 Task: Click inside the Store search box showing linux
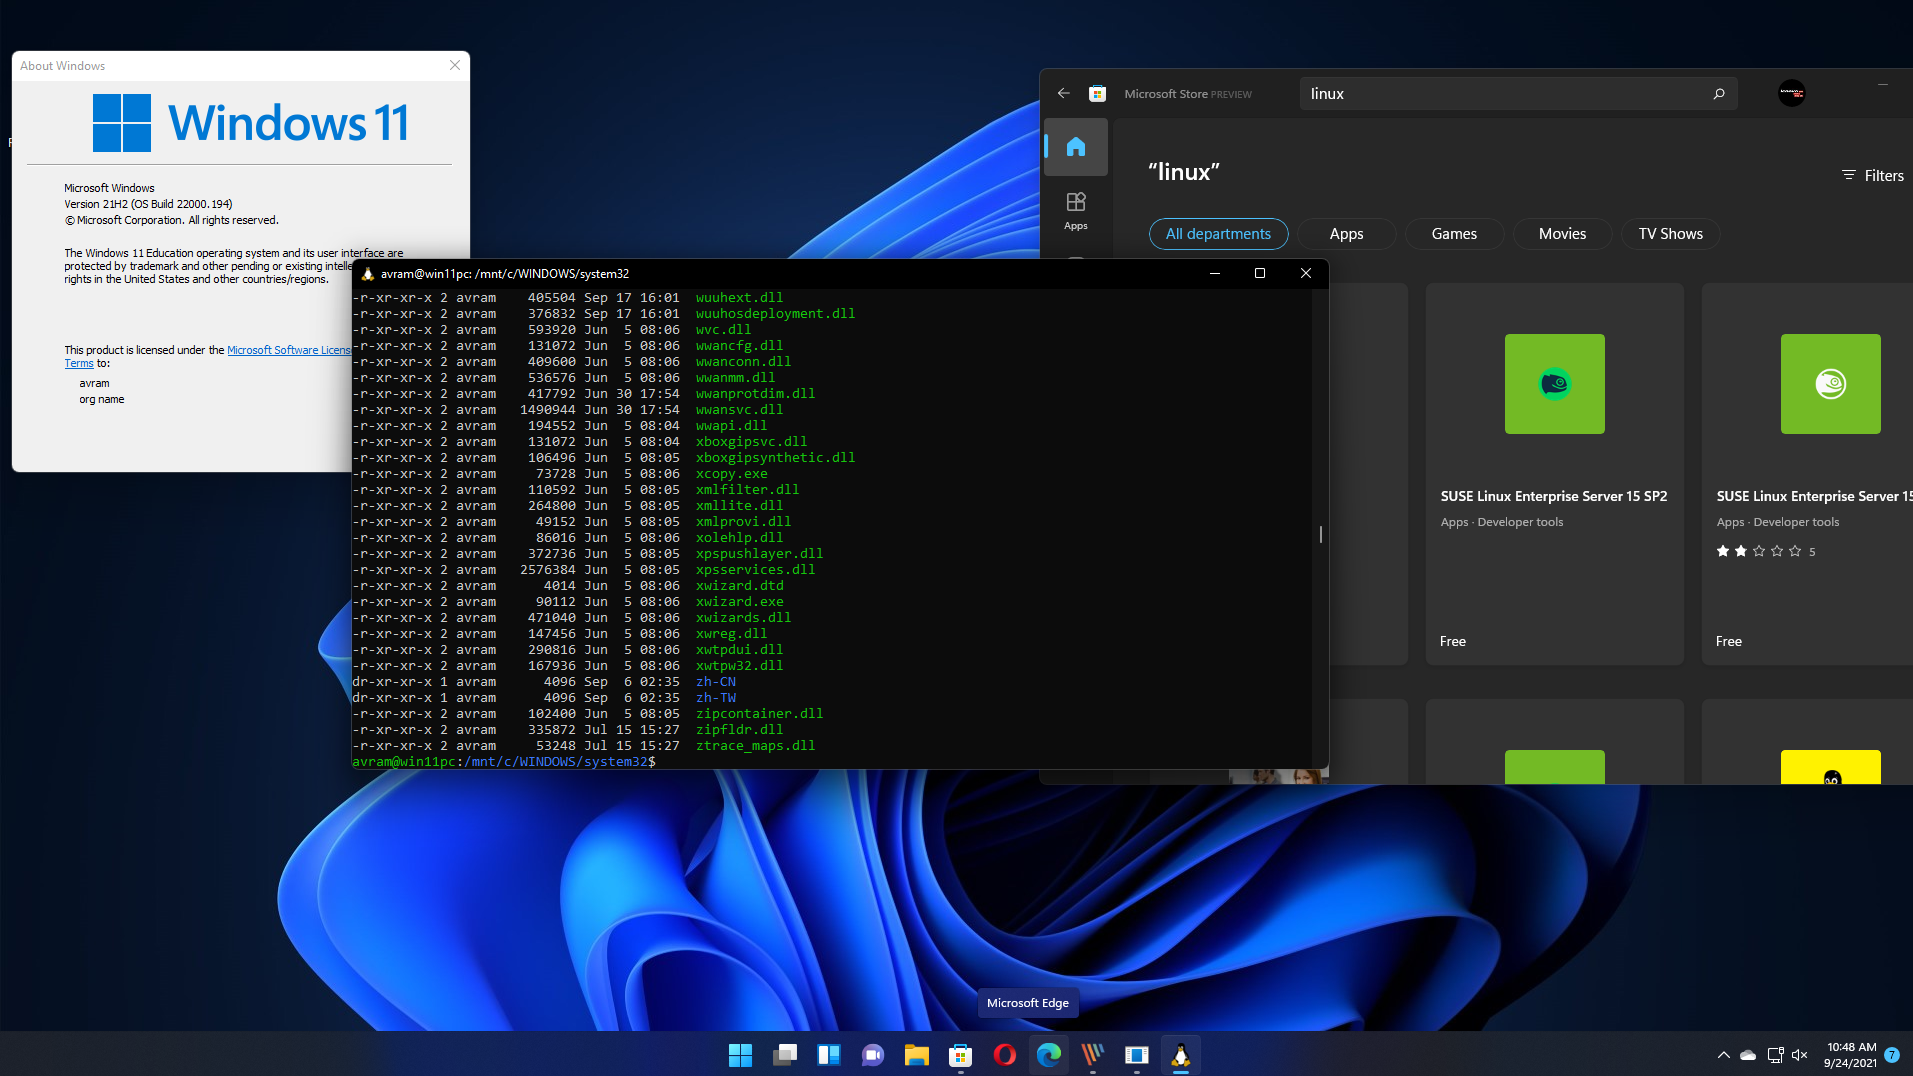coord(1450,93)
